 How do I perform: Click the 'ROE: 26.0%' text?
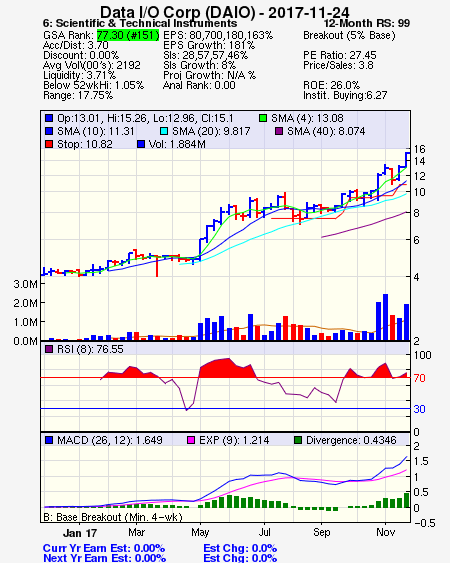pos(331,85)
